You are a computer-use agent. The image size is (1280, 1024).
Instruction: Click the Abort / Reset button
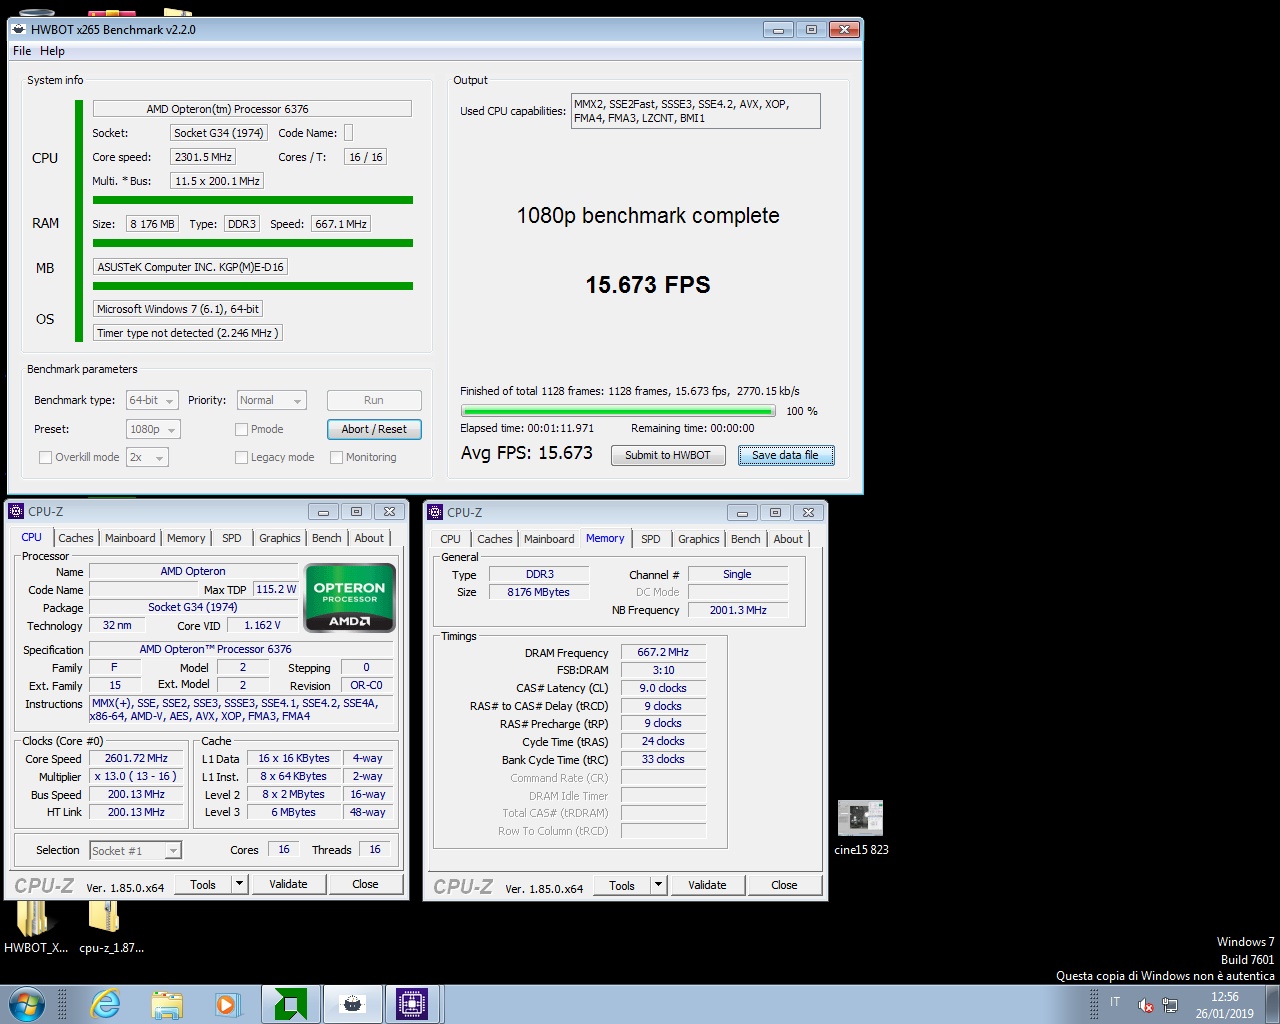point(374,429)
